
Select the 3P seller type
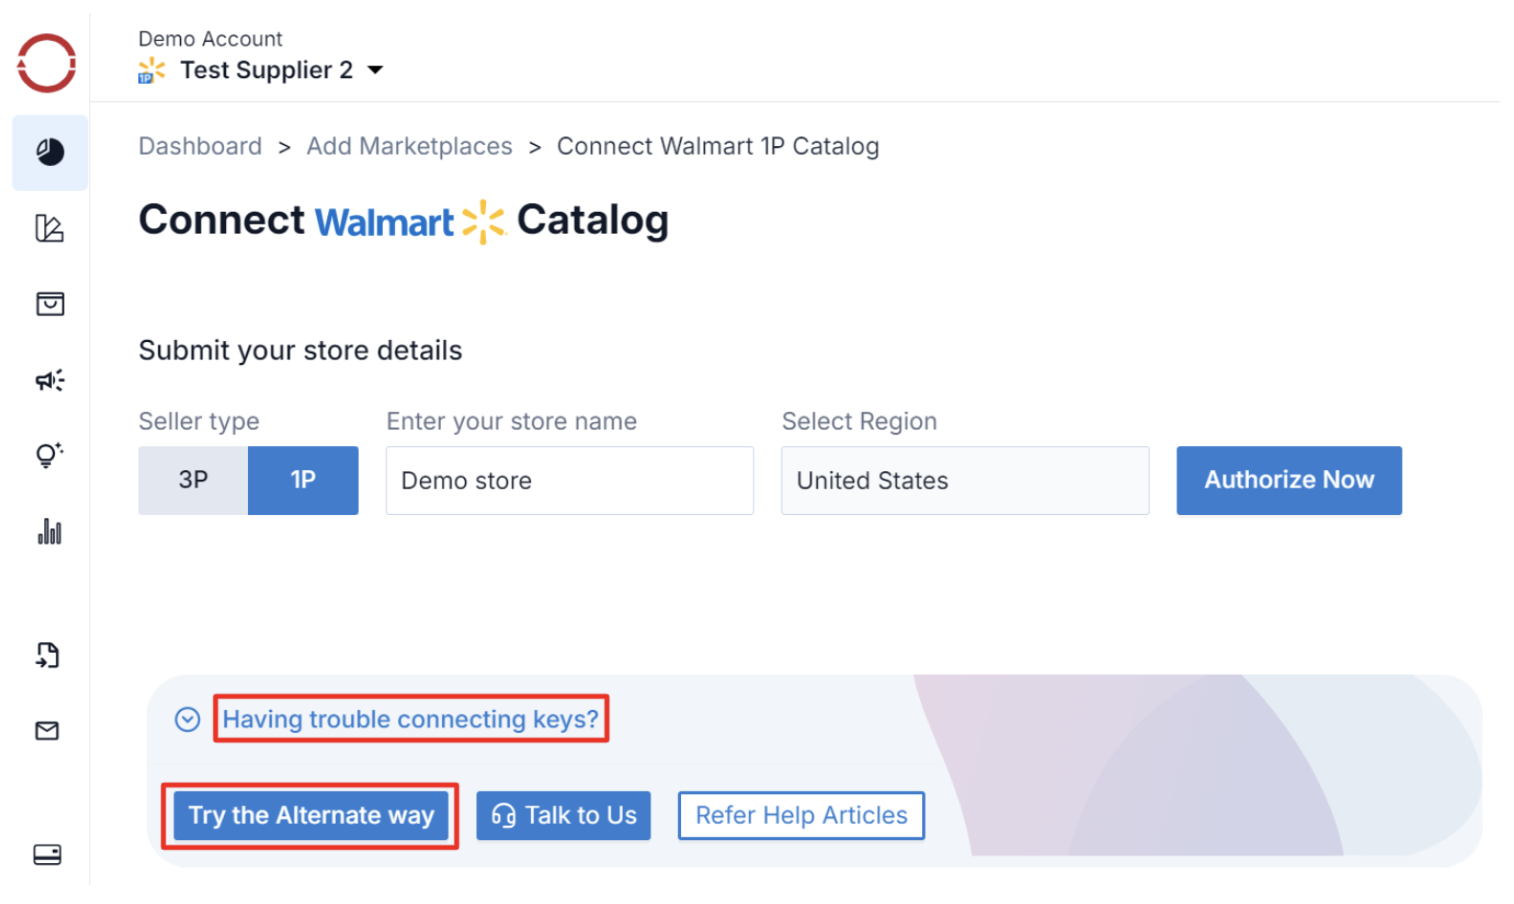tap(193, 481)
